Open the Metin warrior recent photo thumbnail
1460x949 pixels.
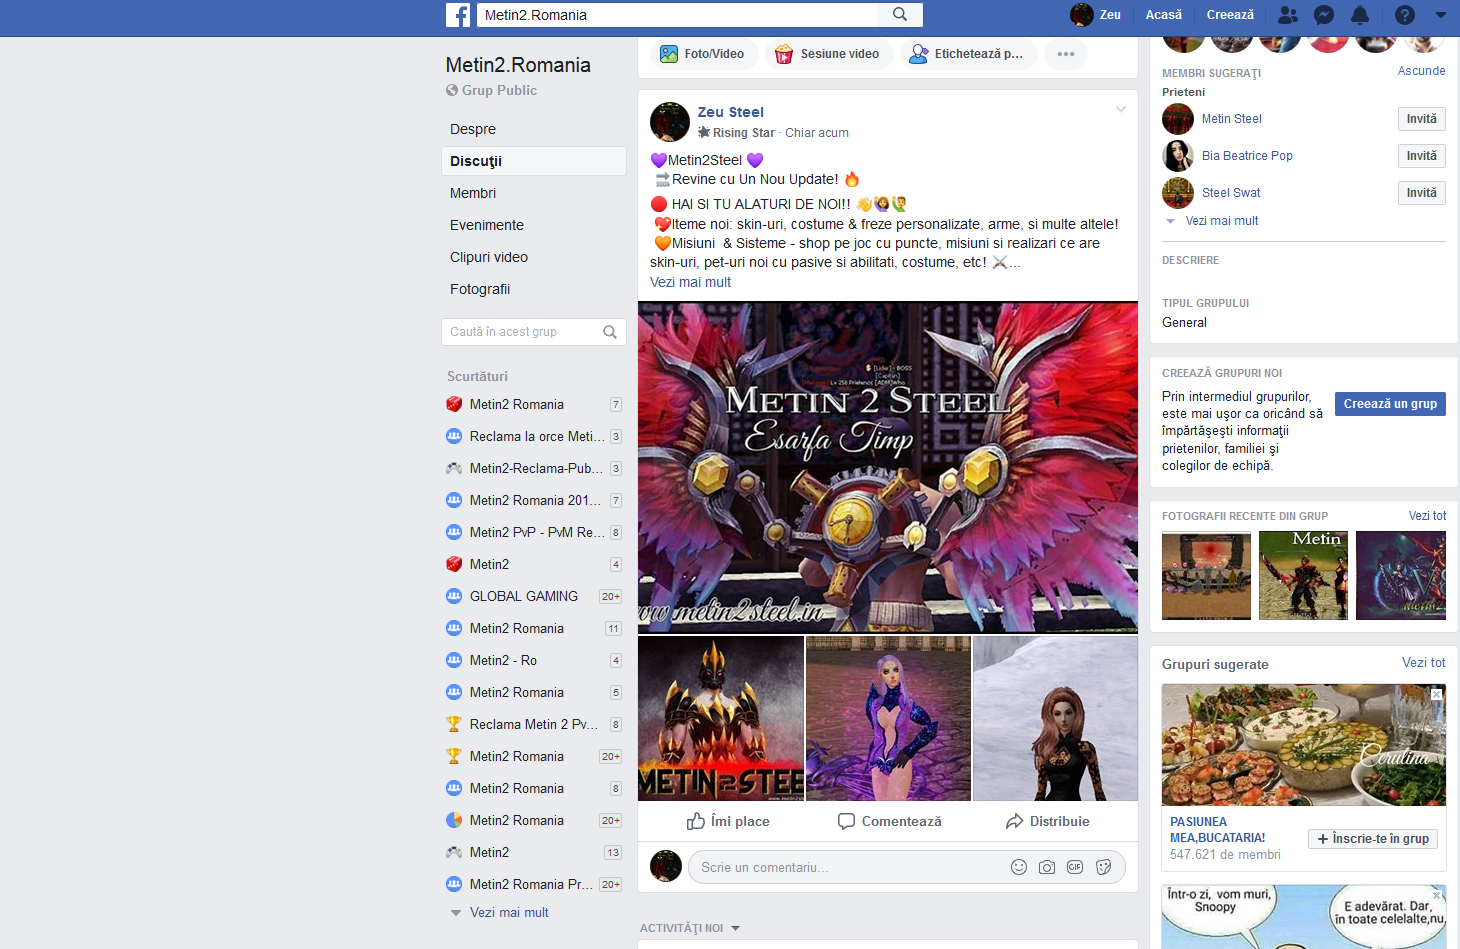click(x=1303, y=576)
